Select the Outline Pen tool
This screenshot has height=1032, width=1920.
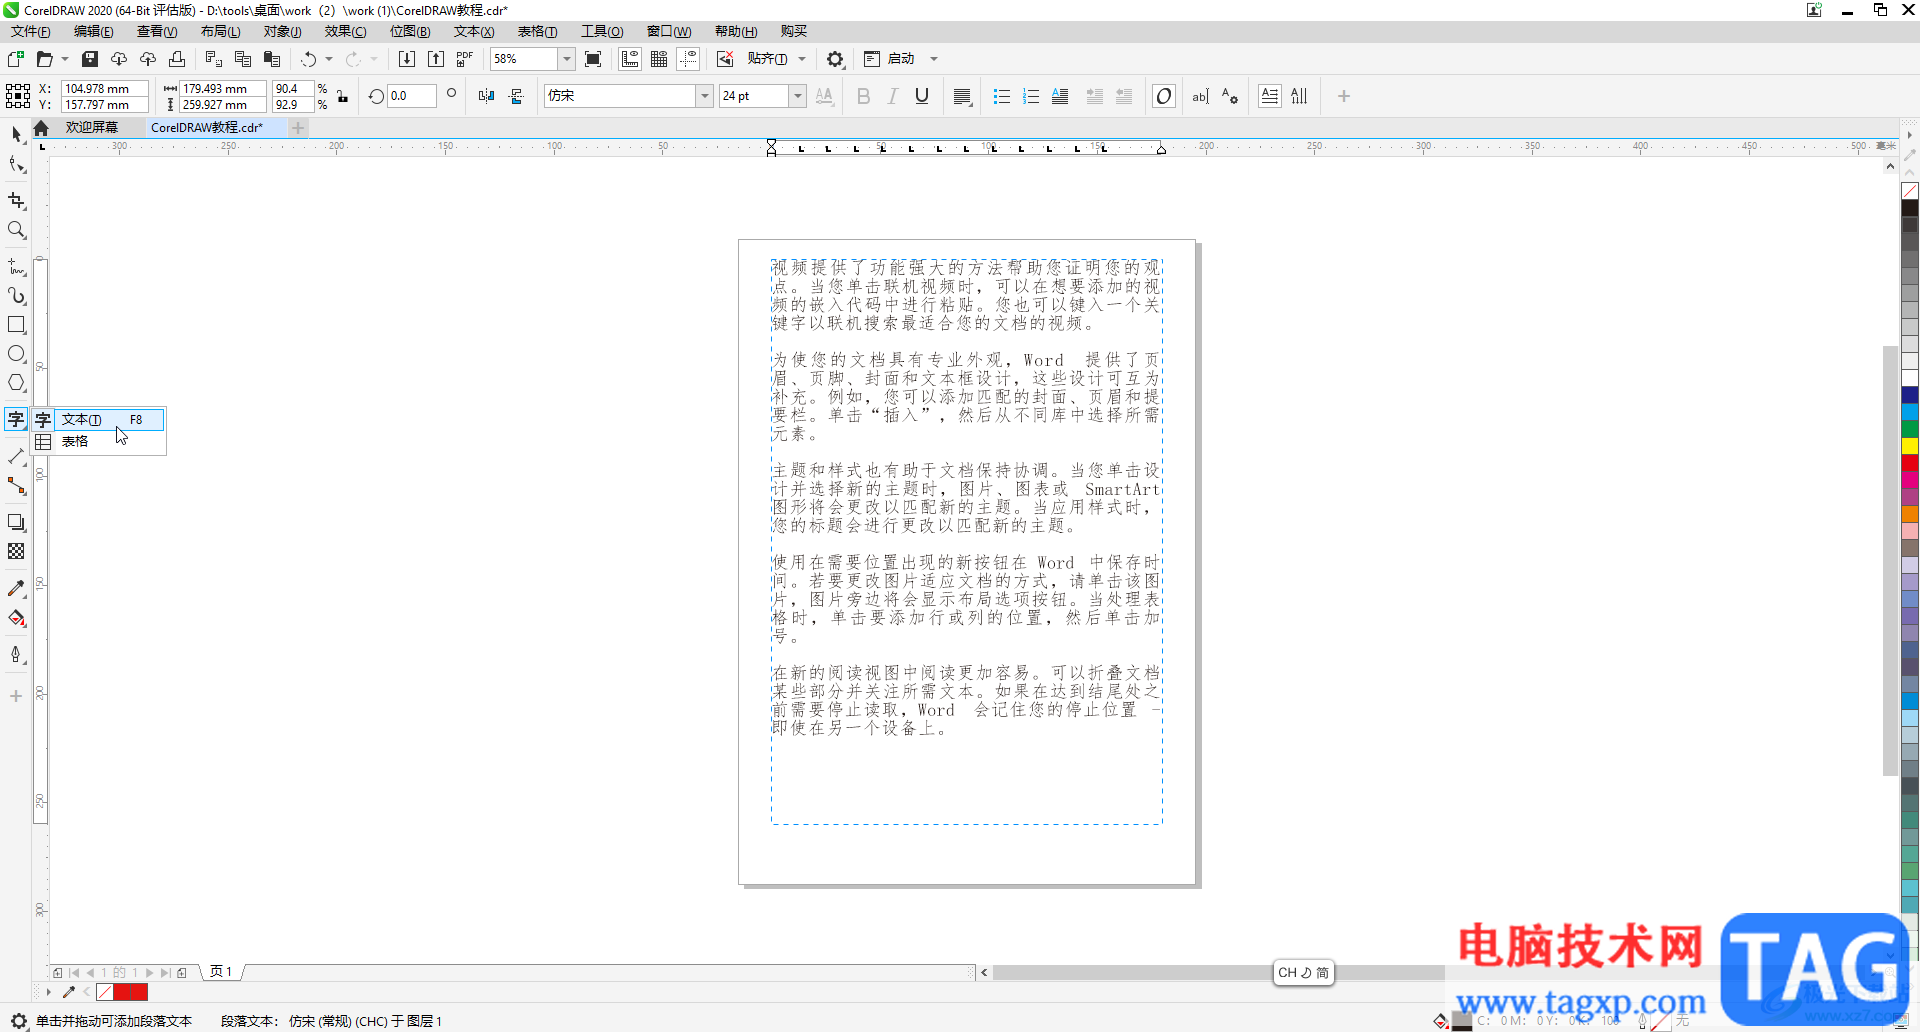[x=16, y=655]
